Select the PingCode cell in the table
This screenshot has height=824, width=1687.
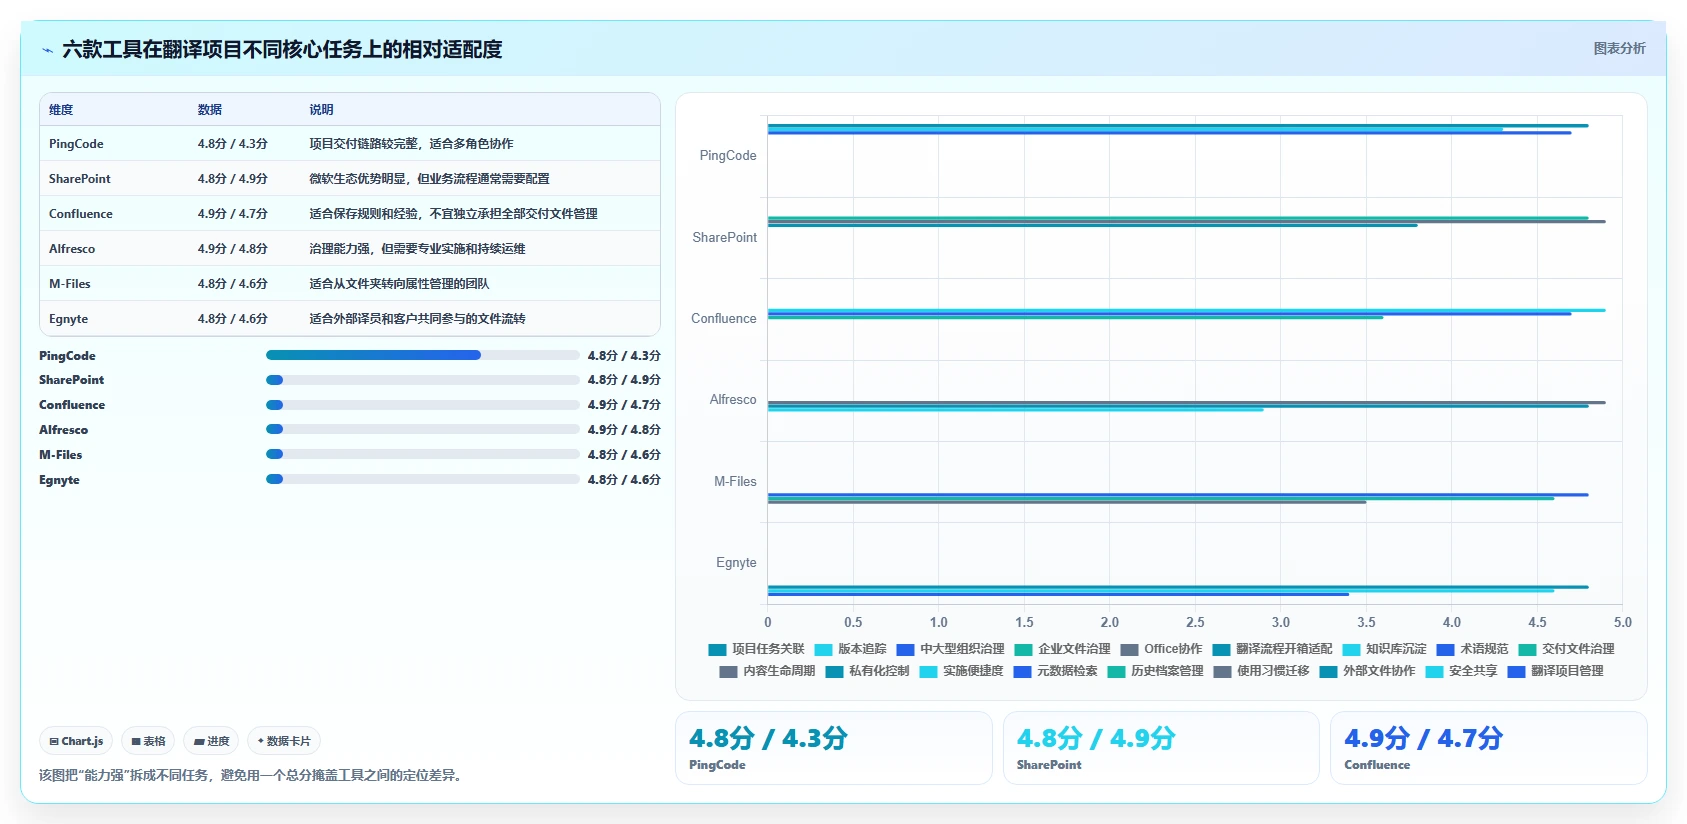pyautogui.click(x=76, y=144)
